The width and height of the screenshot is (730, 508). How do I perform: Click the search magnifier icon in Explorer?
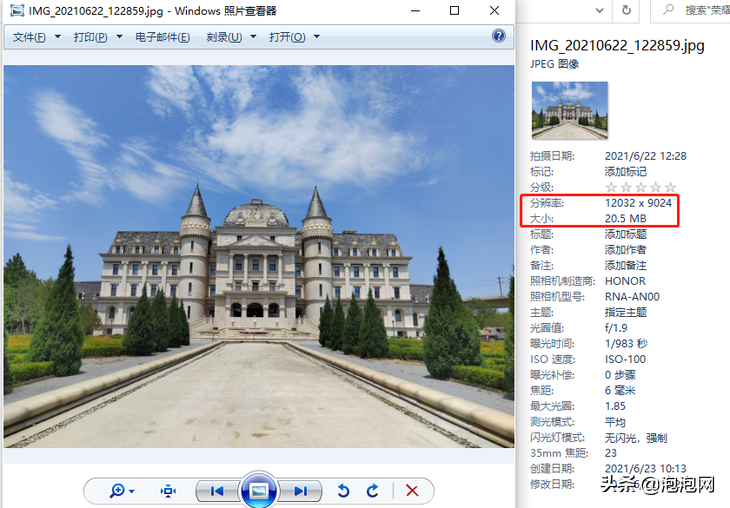coord(669,9)
